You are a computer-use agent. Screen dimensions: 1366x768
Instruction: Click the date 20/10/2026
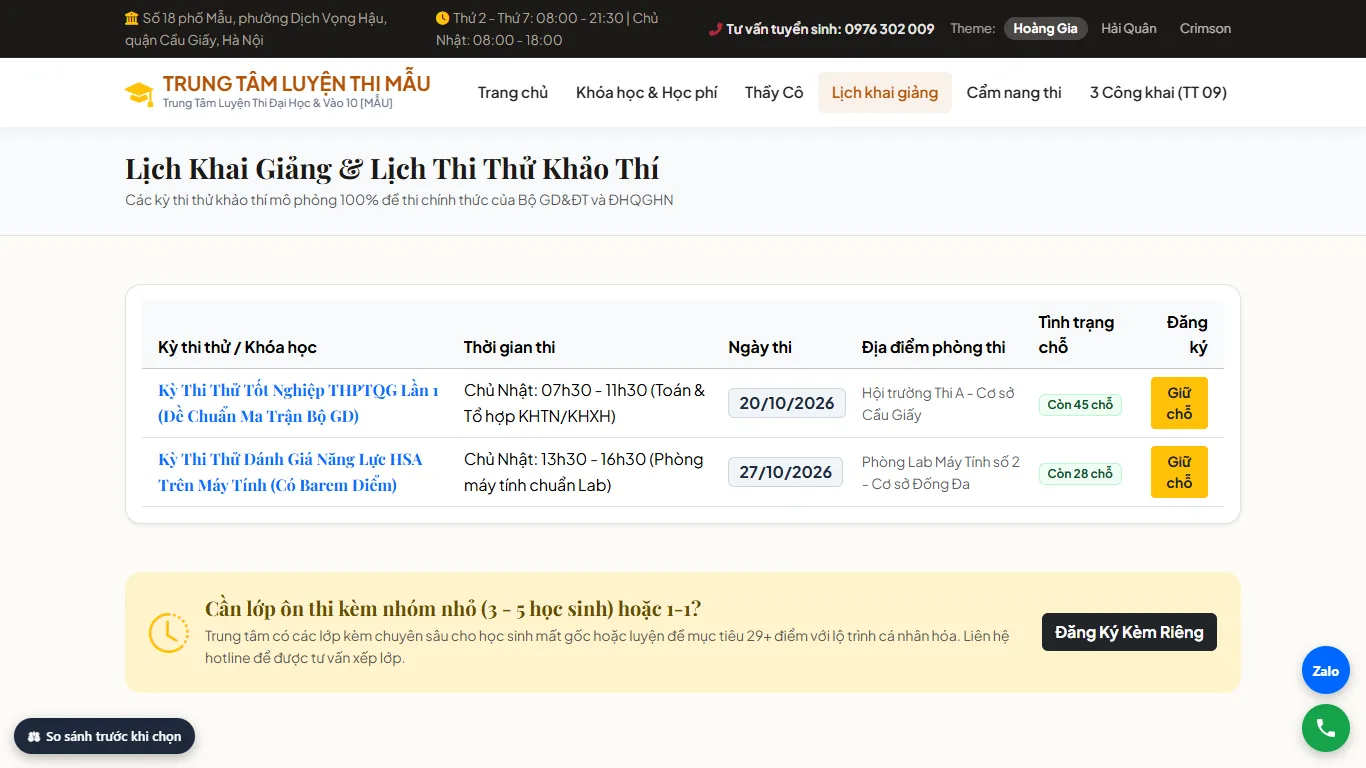click(787, 403)
